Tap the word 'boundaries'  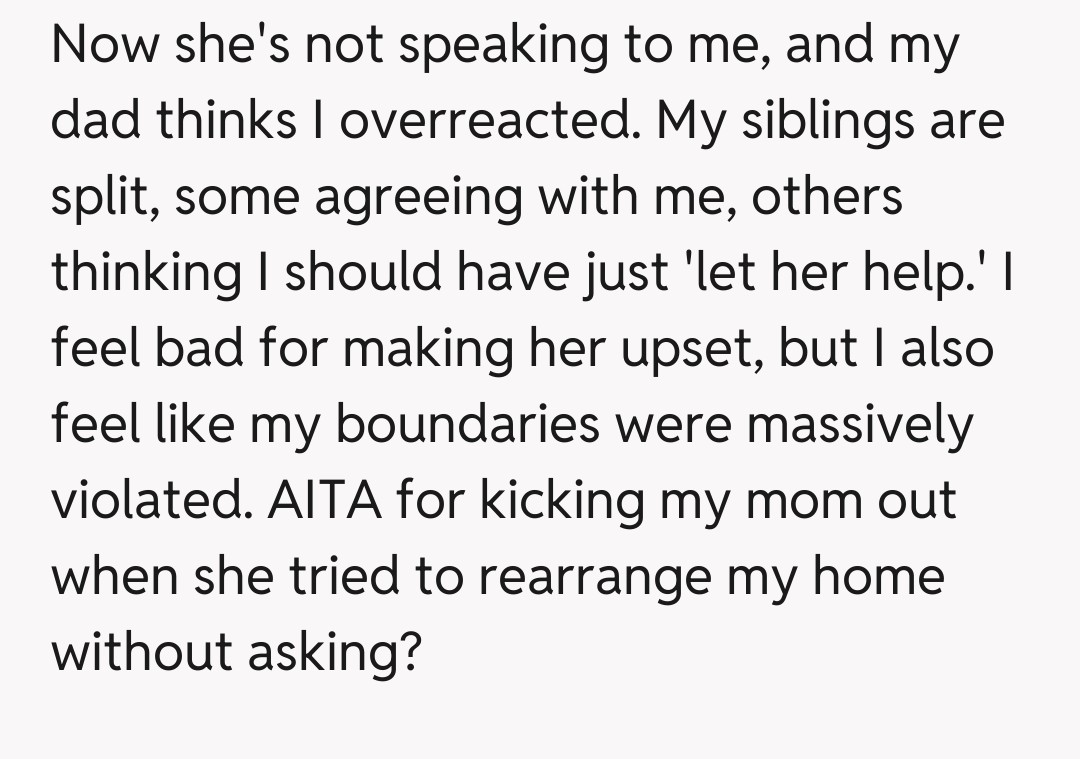[469, 424]
